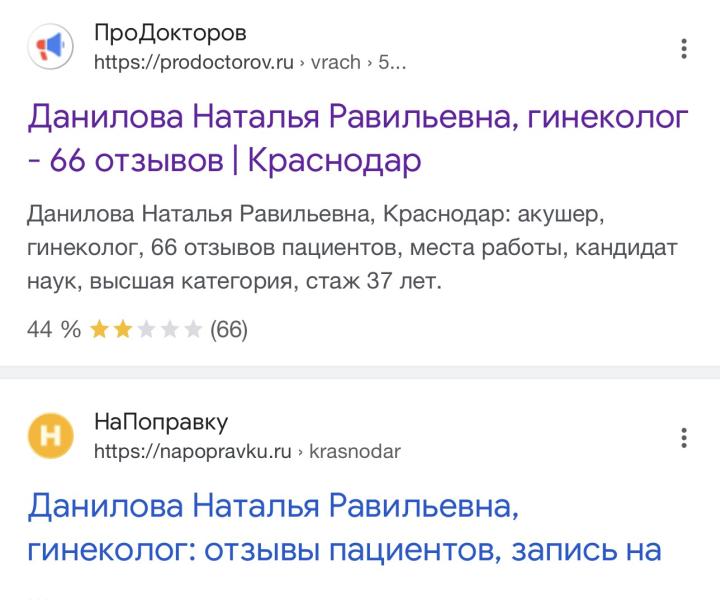Open the three-dot menu for ПроДокторов result
The image size is (720, 600).
(684, 49)
